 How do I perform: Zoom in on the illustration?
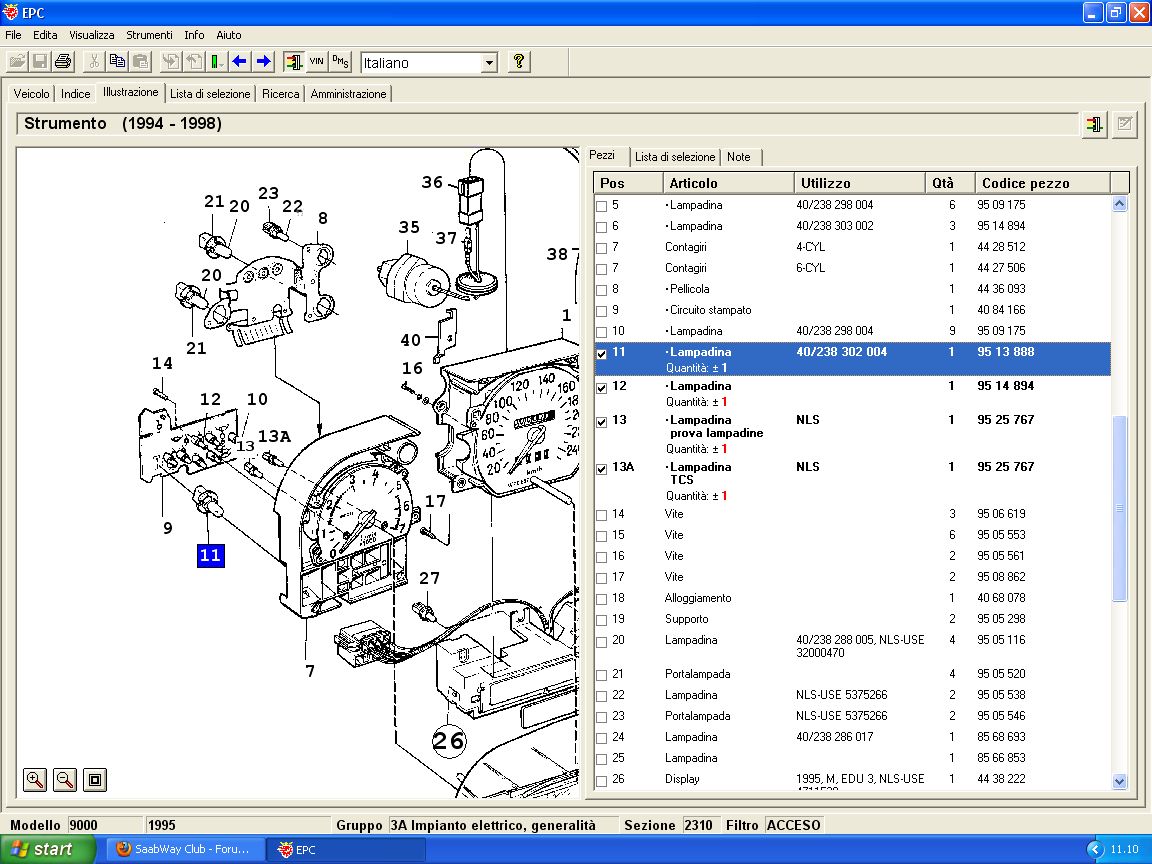point(35,780)
